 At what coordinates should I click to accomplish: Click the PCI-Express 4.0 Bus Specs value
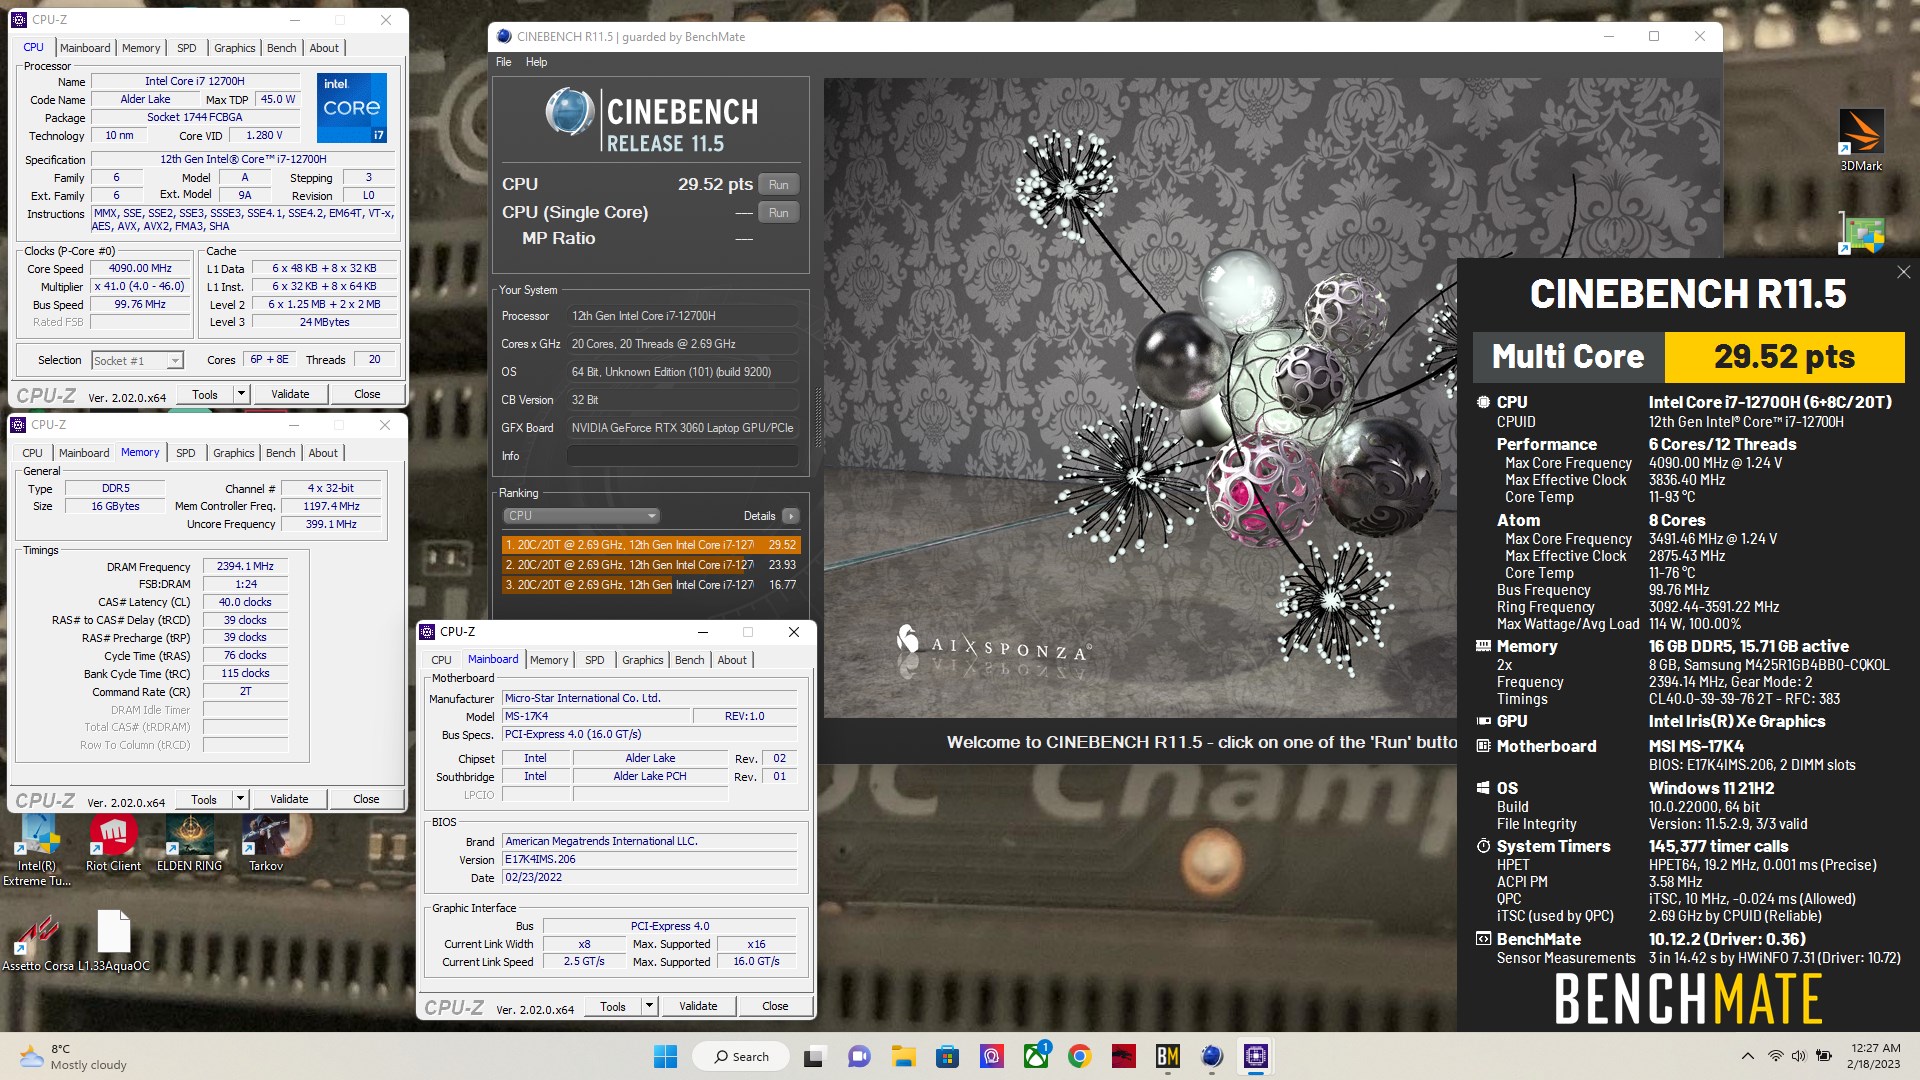point(649,734)
